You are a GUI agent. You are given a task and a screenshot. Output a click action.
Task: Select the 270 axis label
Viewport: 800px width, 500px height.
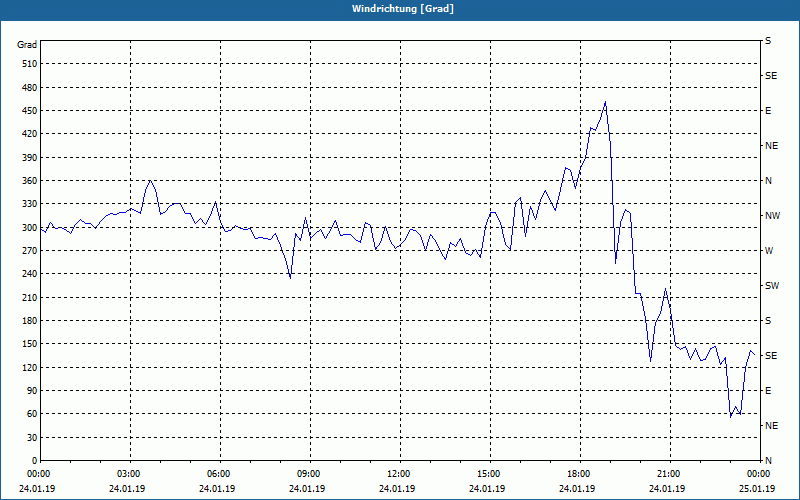[x=29, y=251]
